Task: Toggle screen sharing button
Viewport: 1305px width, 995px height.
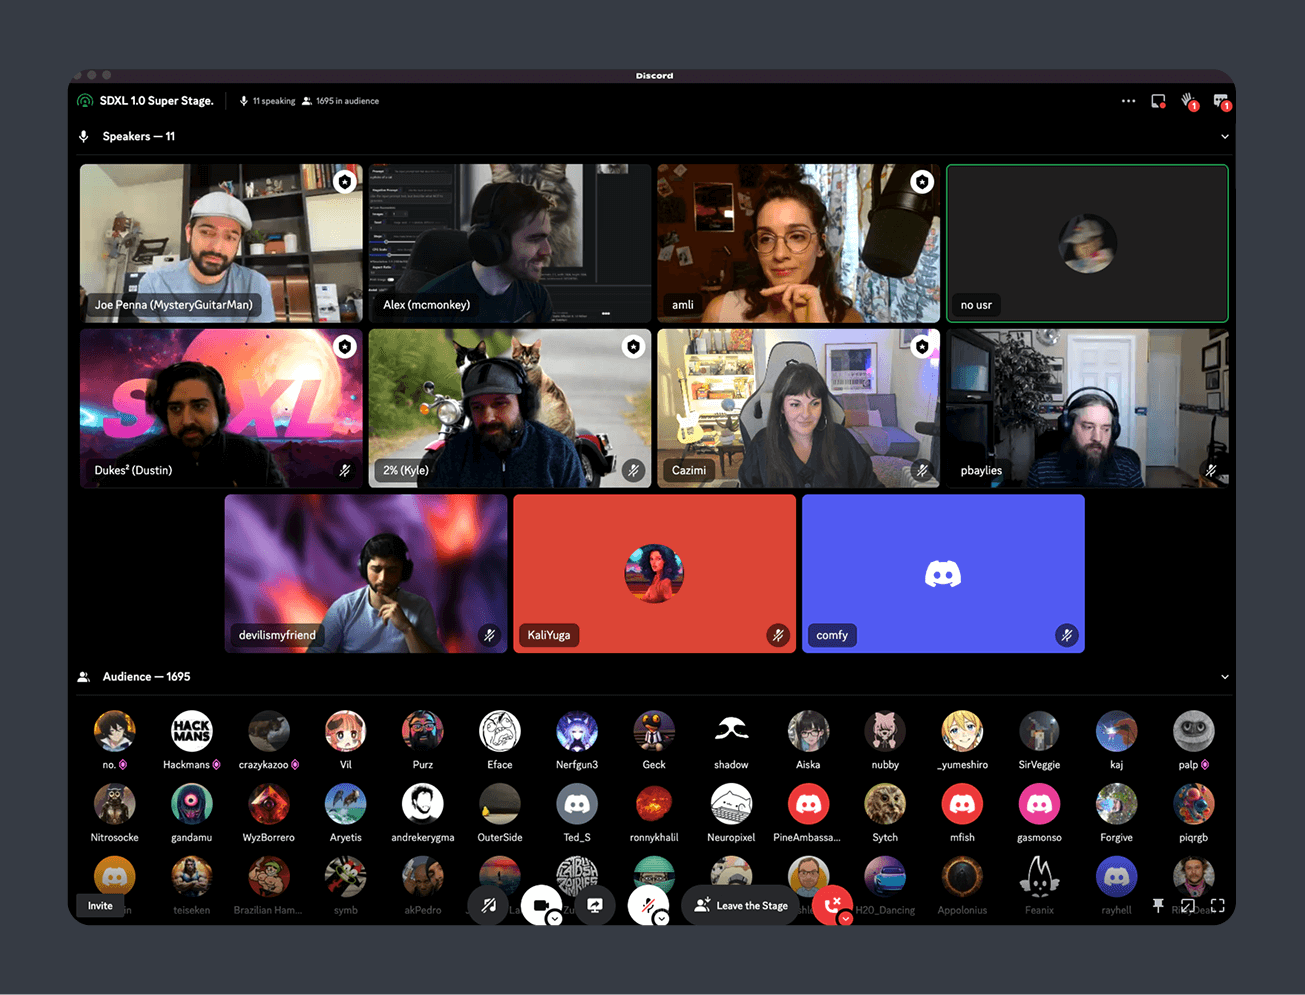Action: coord(595,905)
